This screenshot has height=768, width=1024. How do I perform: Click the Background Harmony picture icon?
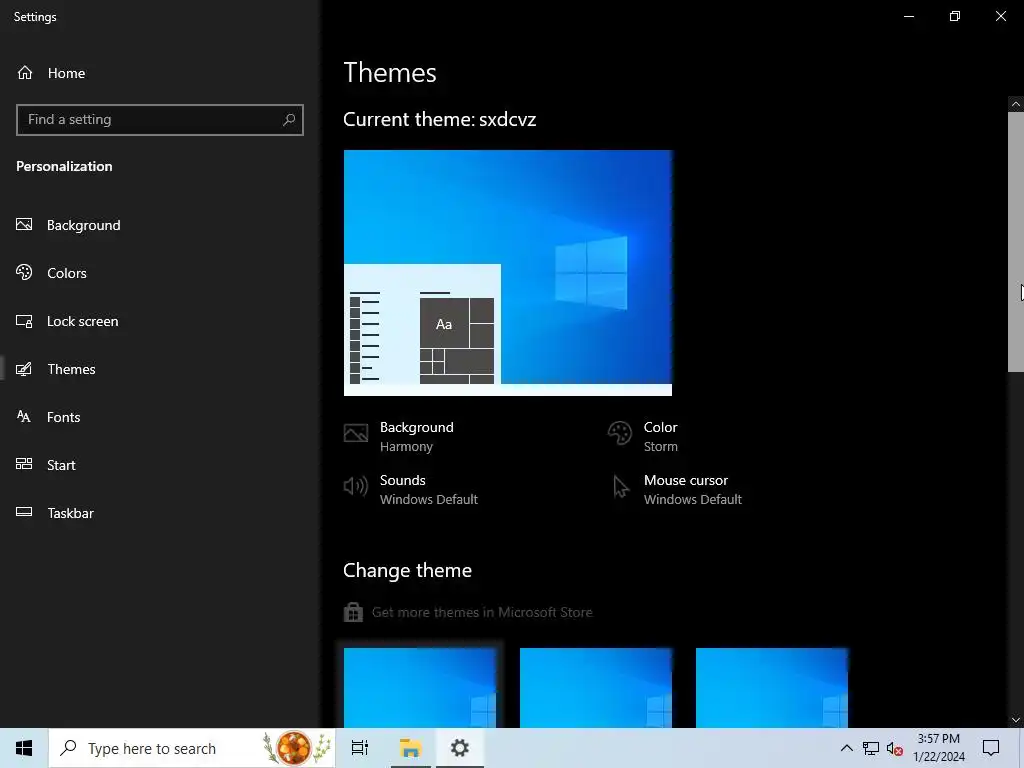[x=356, y=434]
